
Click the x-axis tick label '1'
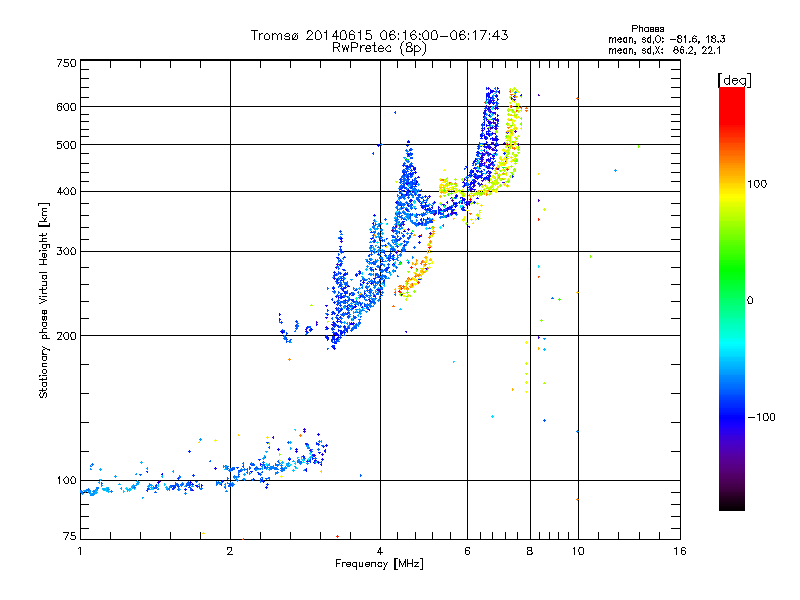point(80,551)
